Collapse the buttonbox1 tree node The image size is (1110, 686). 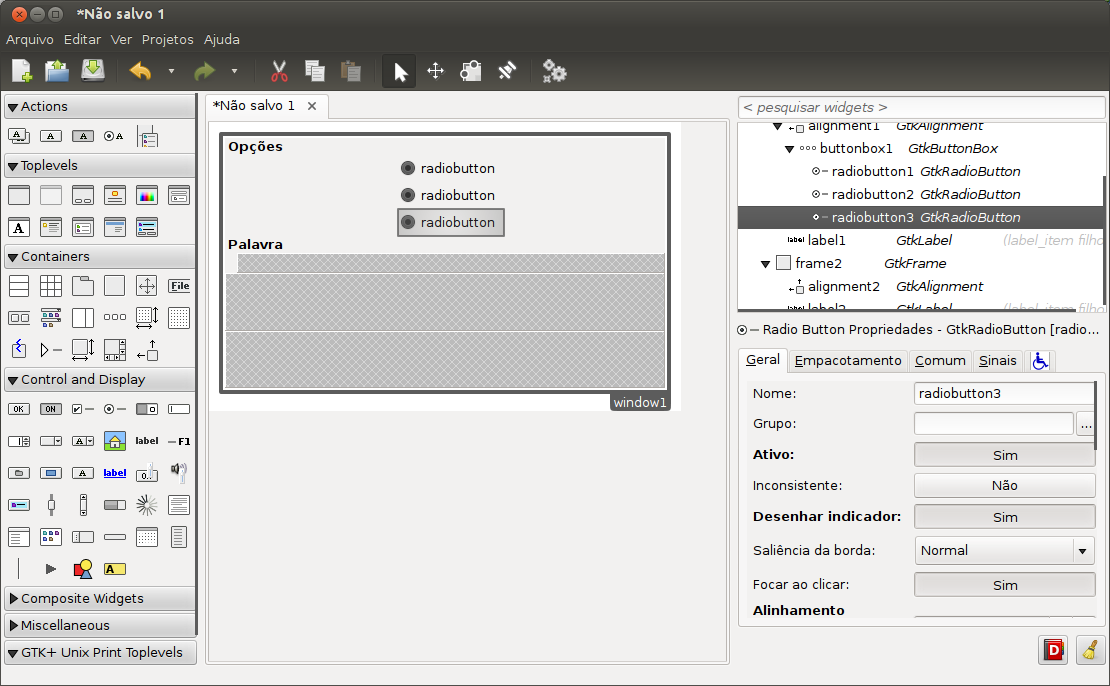click(789, 149)
